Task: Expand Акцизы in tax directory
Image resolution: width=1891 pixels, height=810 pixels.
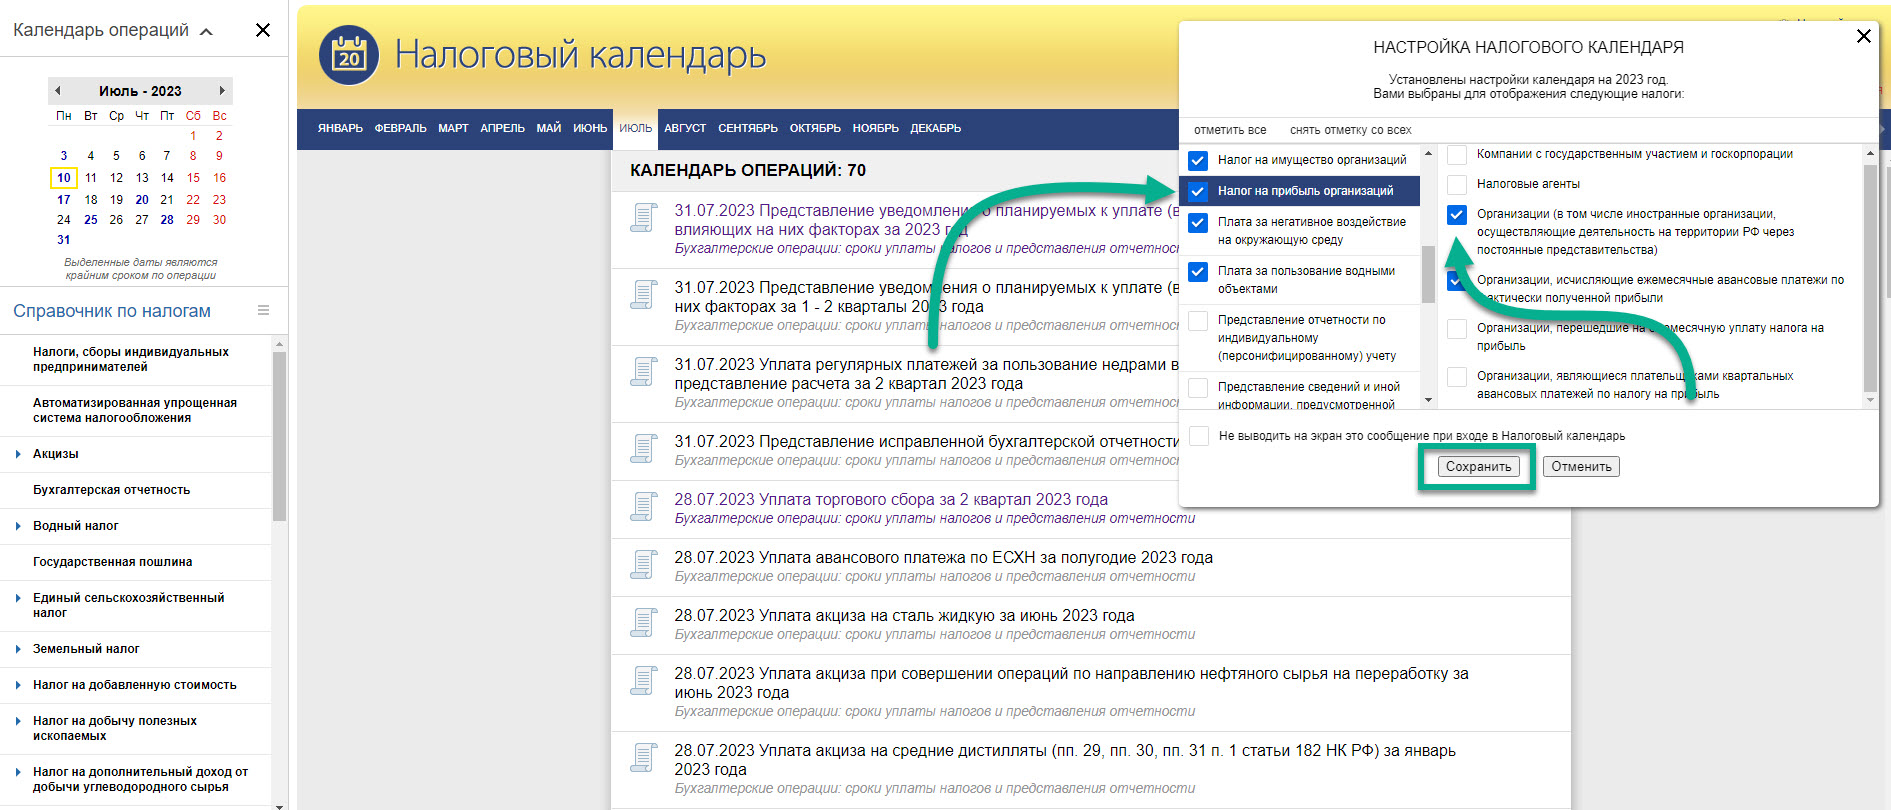Action: click(19, 454)
